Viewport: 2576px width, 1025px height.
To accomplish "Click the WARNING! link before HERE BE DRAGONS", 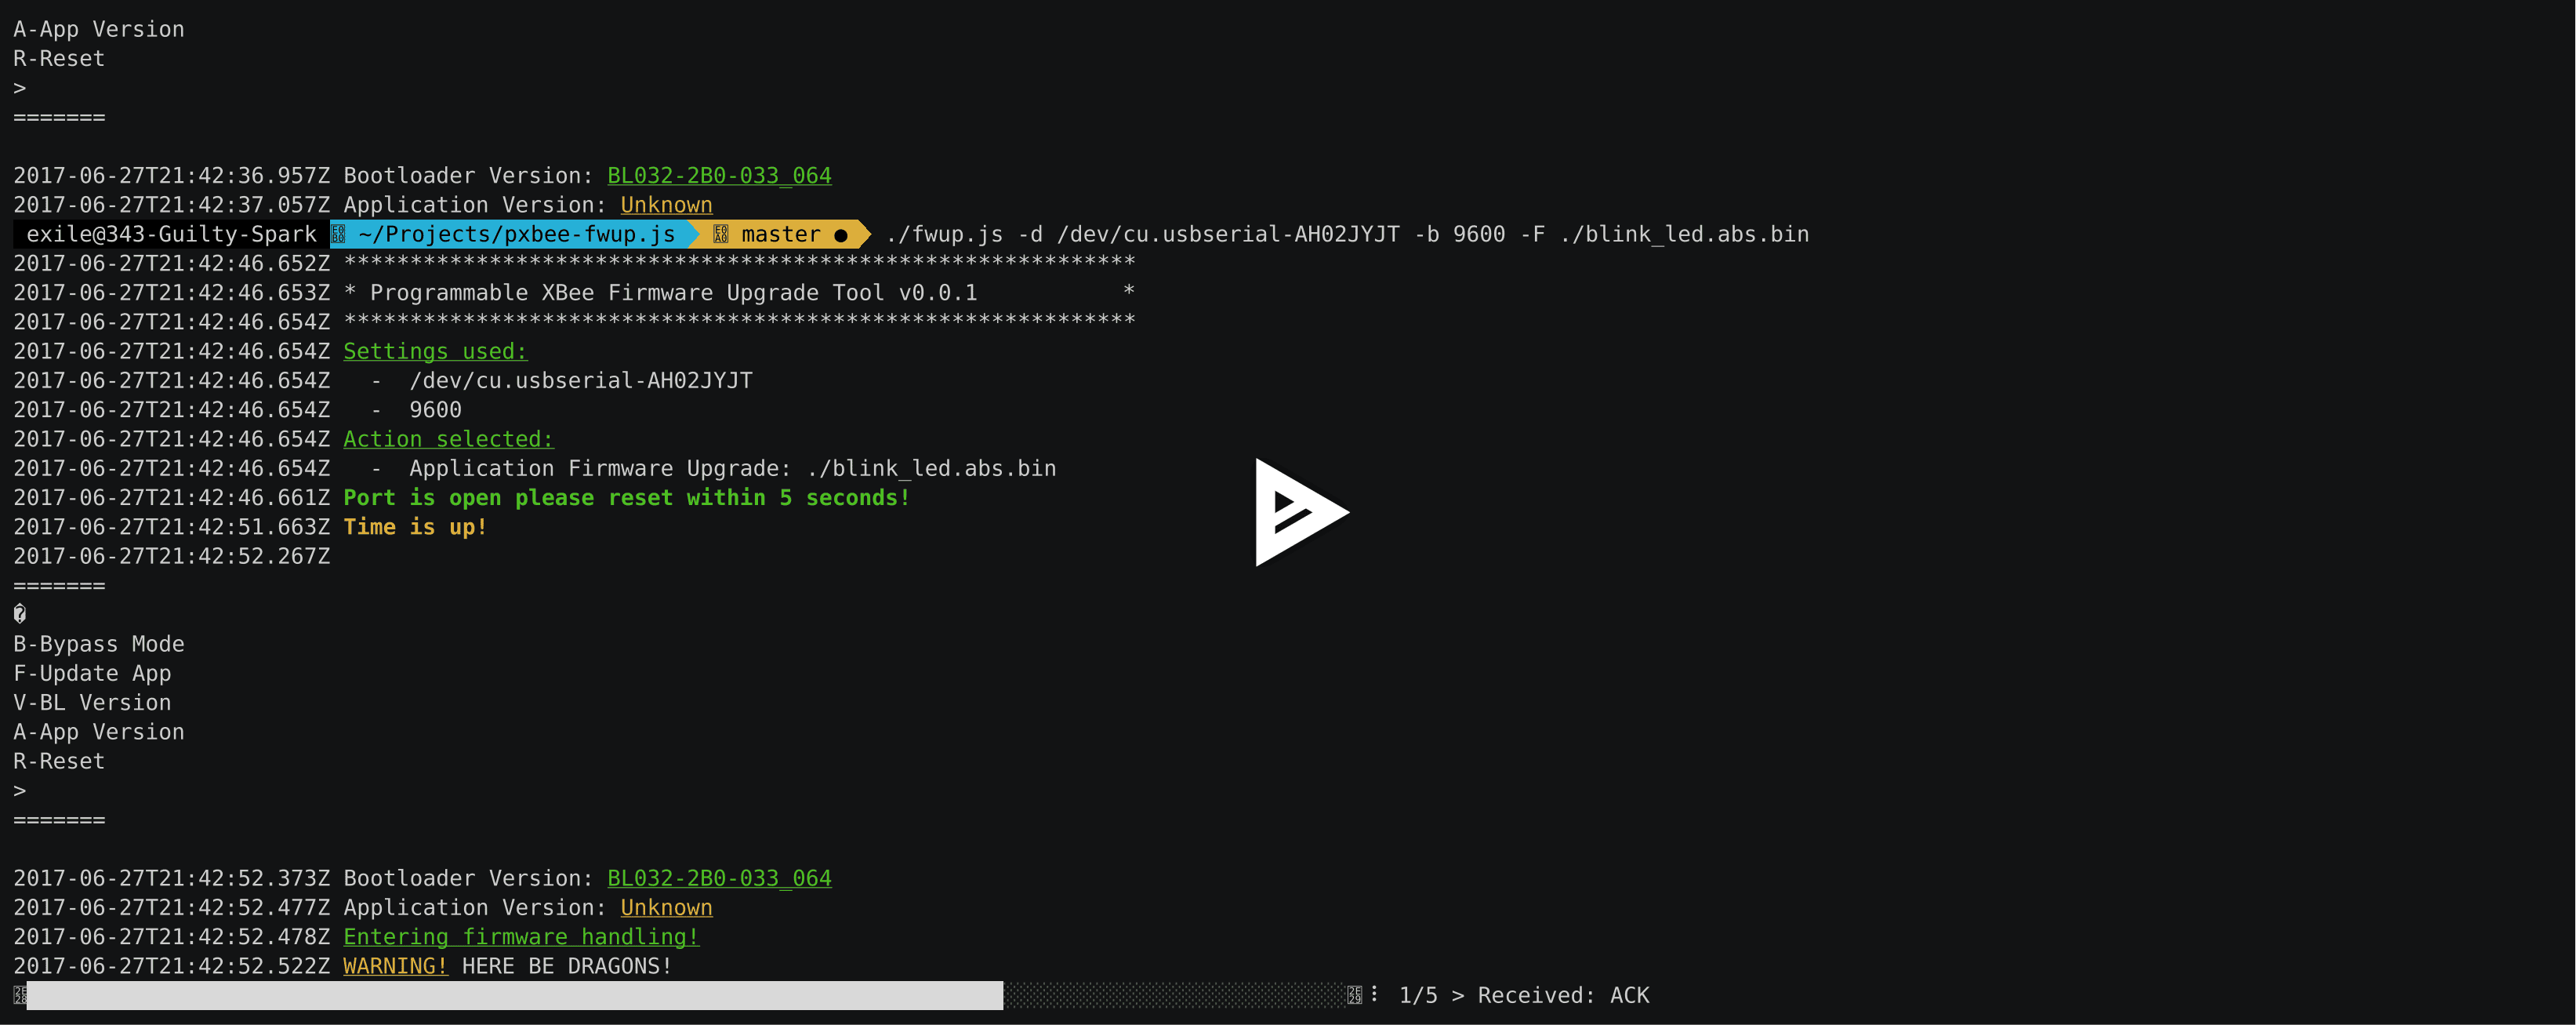I will [x=394, y=966].
